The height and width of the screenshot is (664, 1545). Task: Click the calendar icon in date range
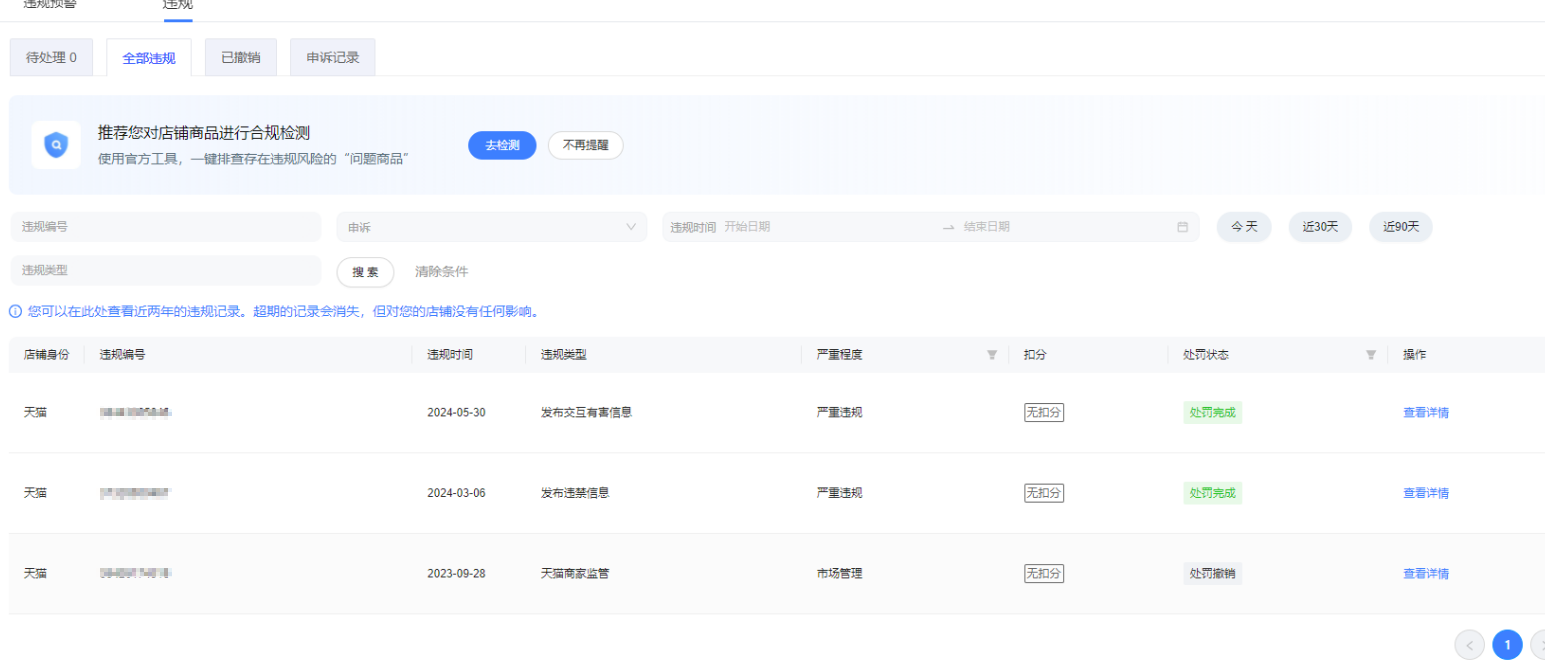[x=1182, y=227]
